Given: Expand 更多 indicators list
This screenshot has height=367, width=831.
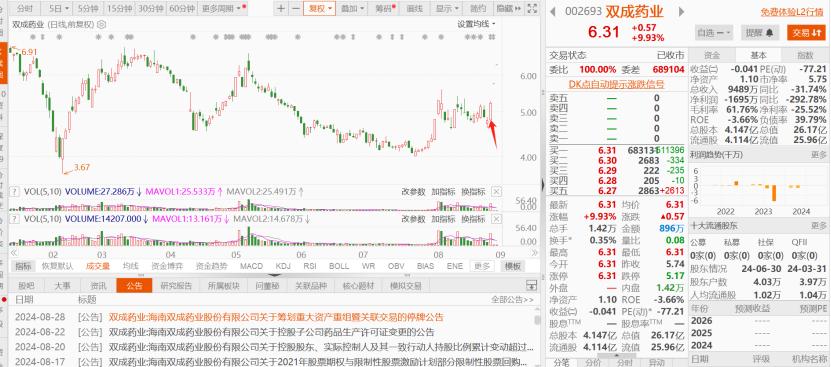Looking at the screenshot, I should click(x=481, y=266).
